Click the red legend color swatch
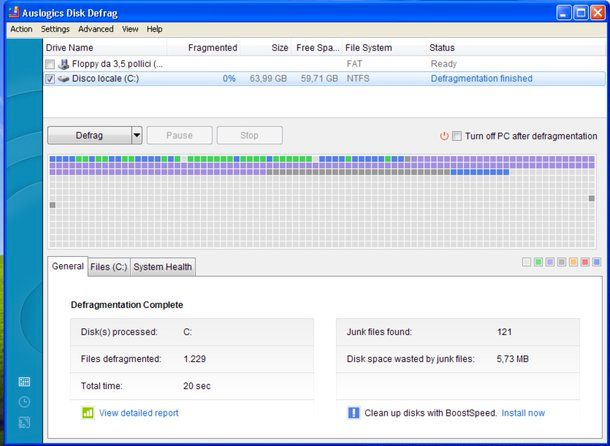 585,262
